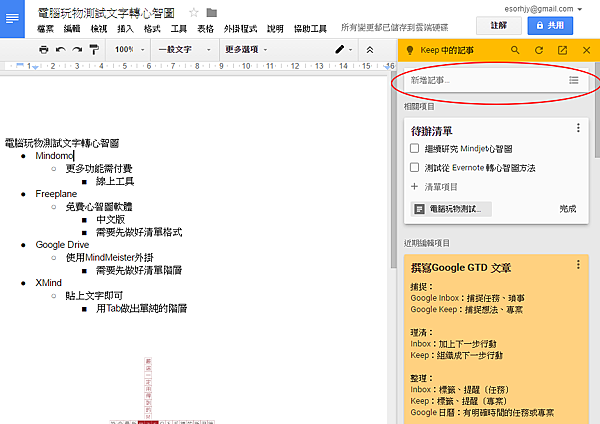Open the 外掛程式 menu
600x424 pixels.
[240, 29]
